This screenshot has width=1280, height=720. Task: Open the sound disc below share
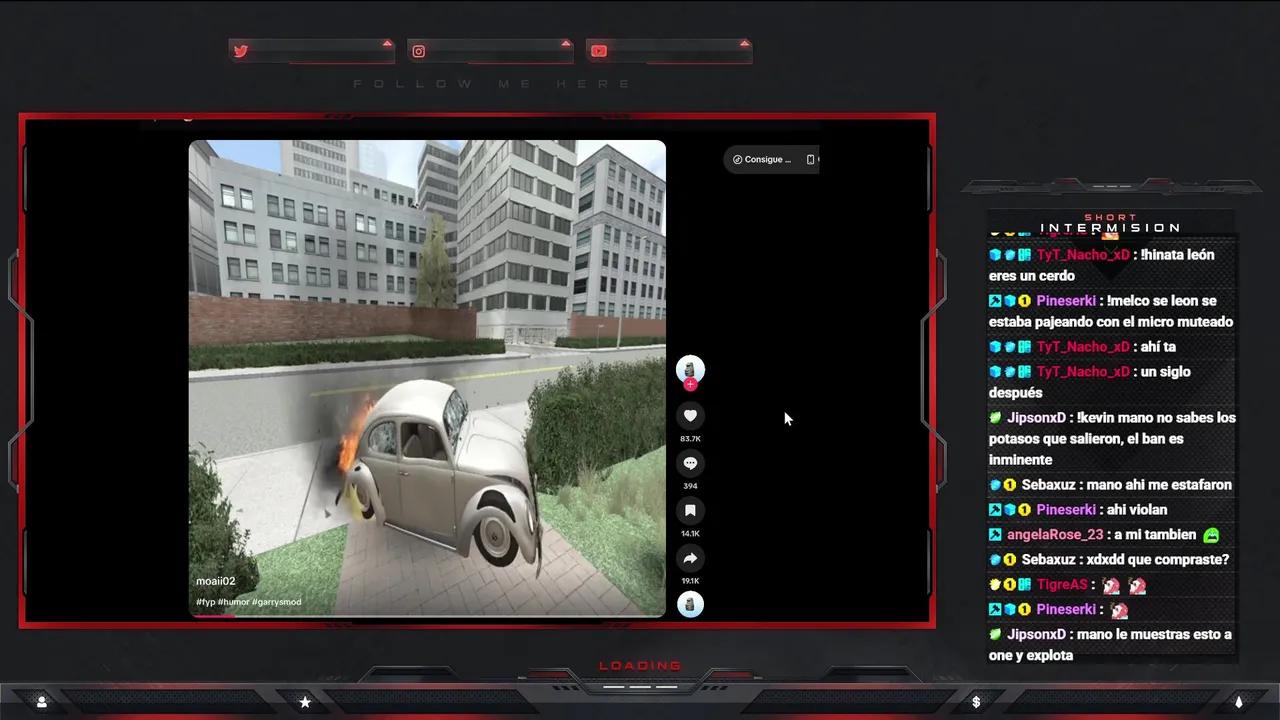(x=690, y=604)
